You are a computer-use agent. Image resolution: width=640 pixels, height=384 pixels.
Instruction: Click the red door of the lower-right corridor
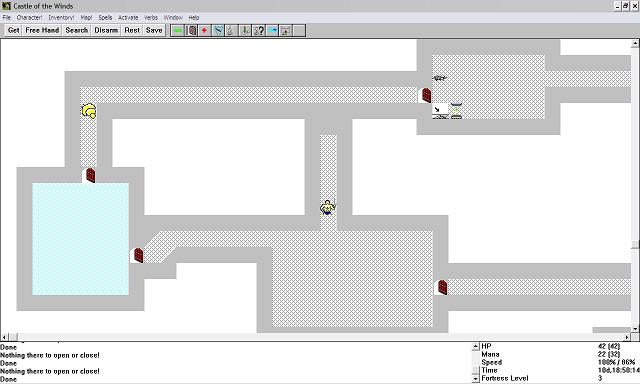pyautogui.click(x=442, y=287)
